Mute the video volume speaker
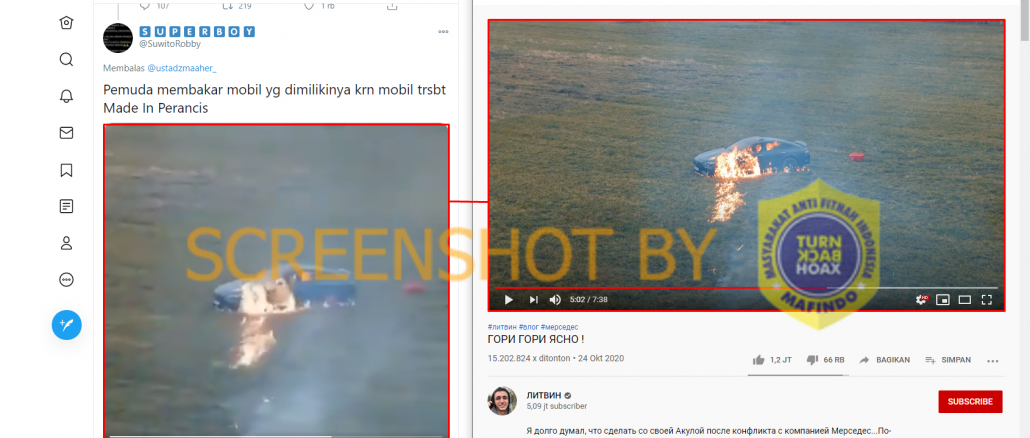This screenshot has width=1030, height=438. pos(555,300)
